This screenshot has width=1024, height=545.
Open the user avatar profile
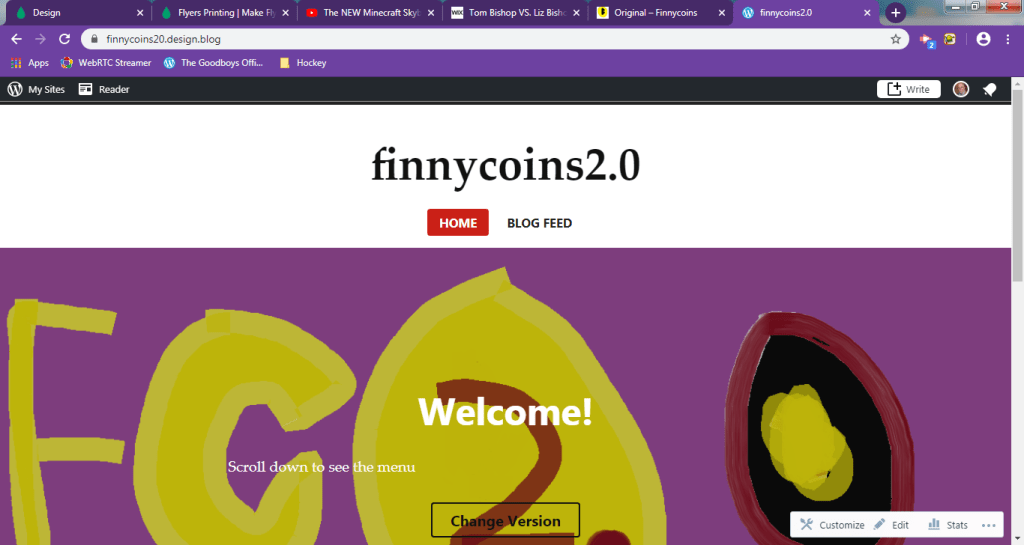pyautogui.click(x=961, y=89)
